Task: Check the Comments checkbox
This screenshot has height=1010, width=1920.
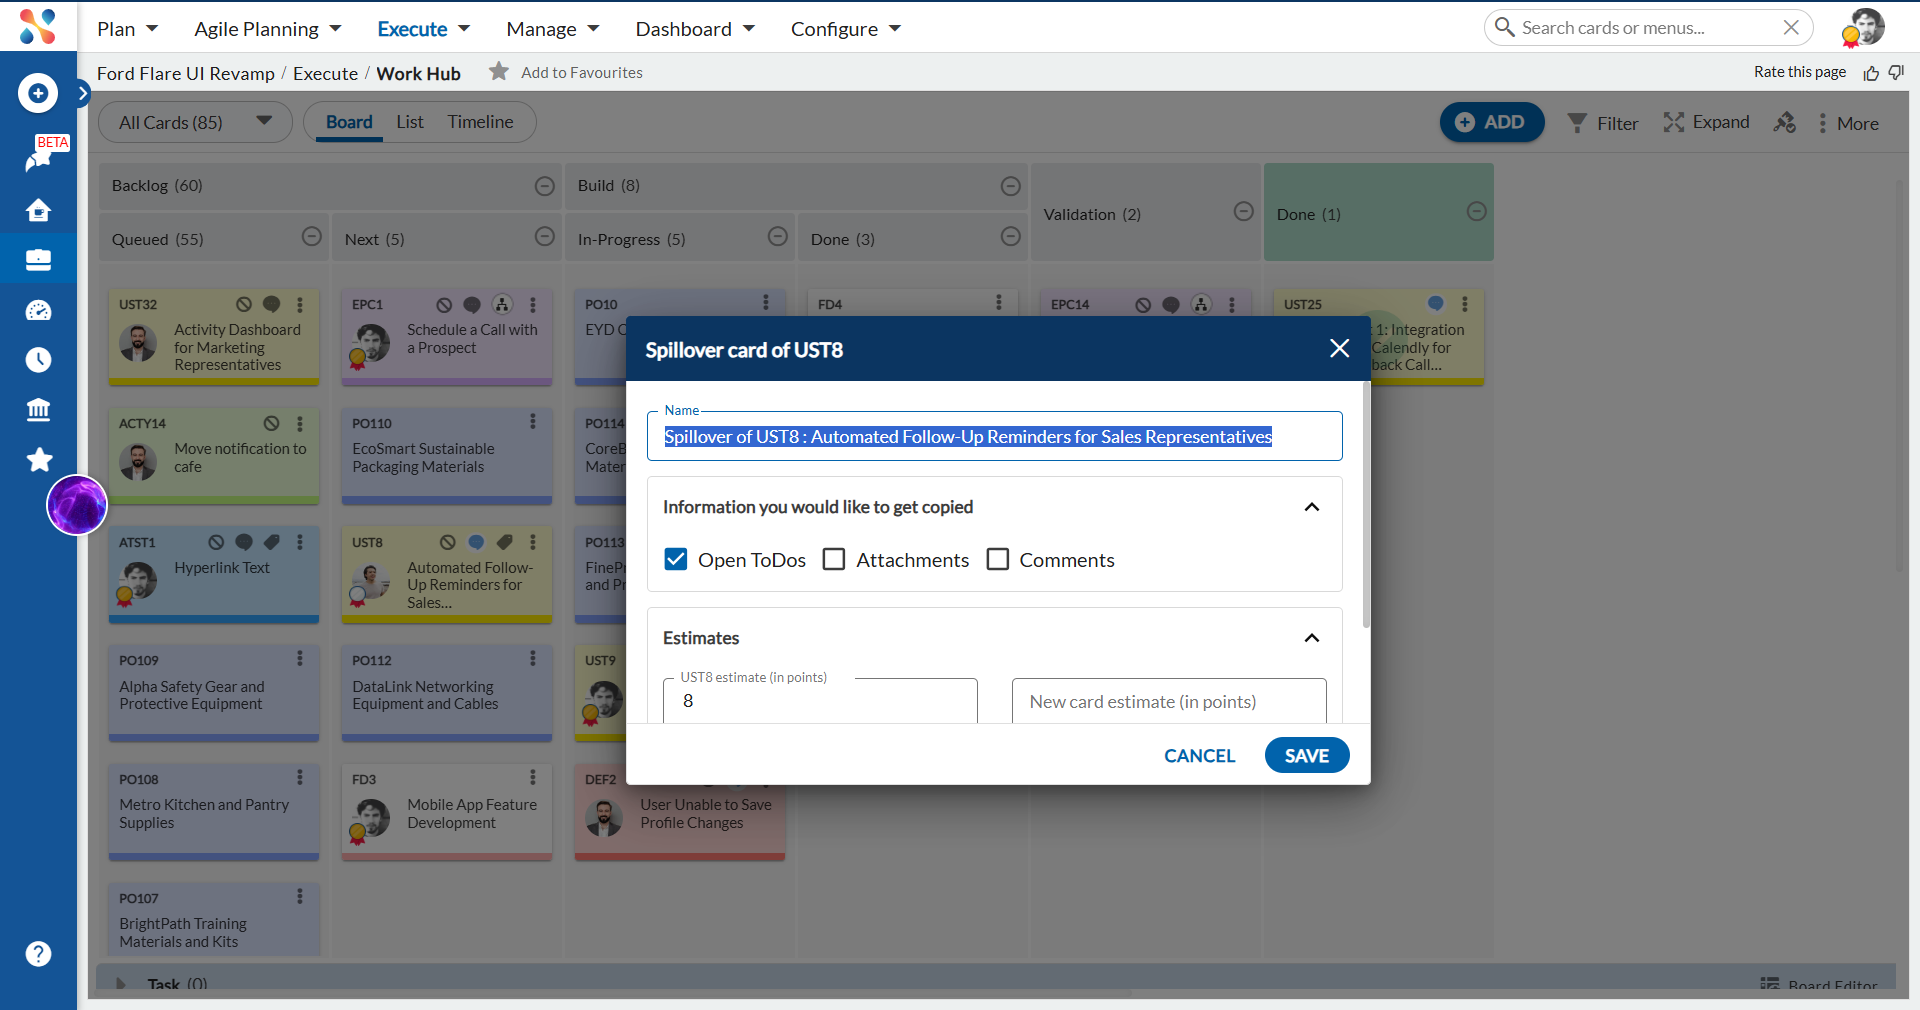Action: coord(997,559)
